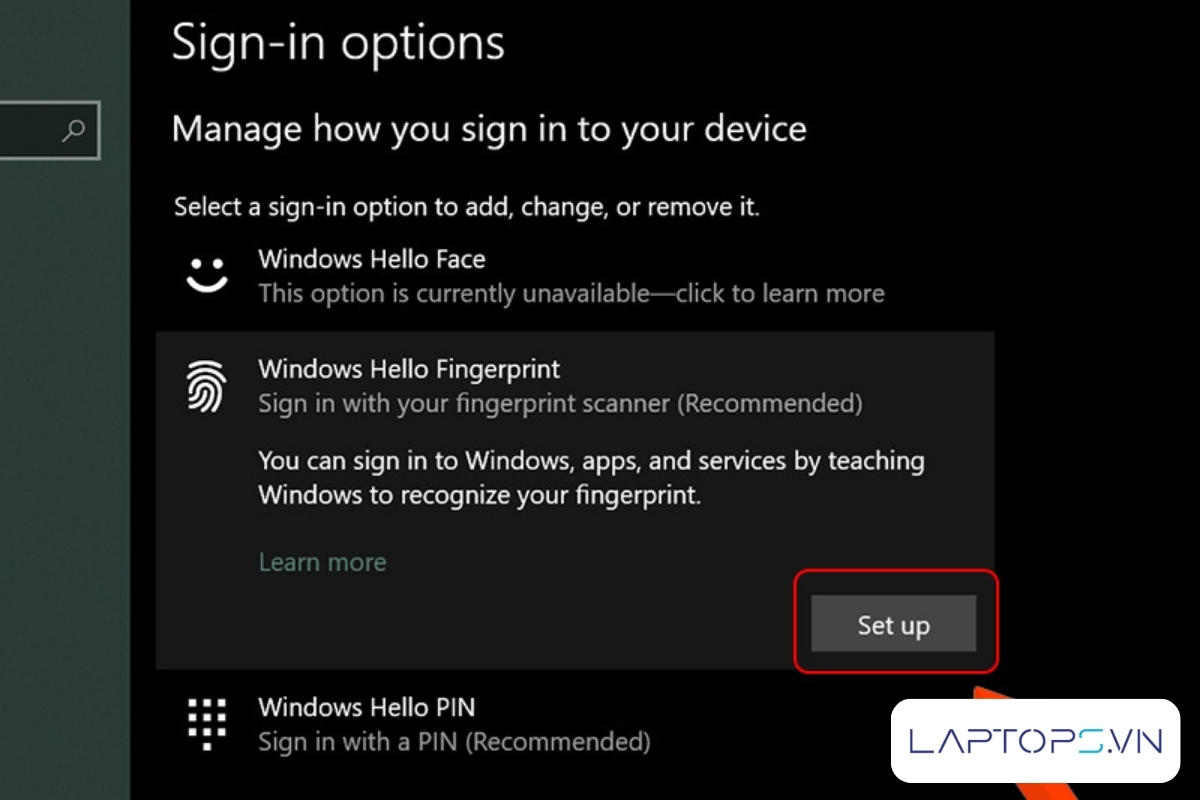The image size is (1200, 800).
Task: Click "Select a sign-in option" instruction text
Action: (467, 207)
